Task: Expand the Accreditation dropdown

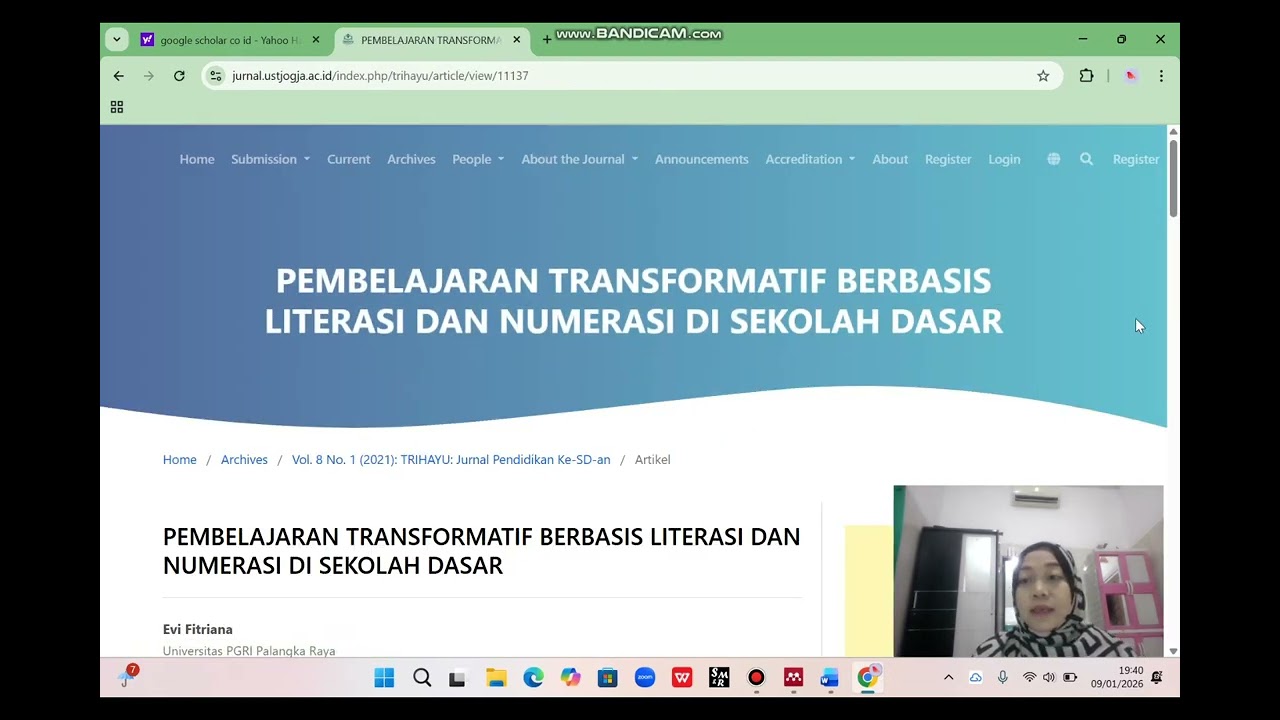Action: (x=810, y=159)
